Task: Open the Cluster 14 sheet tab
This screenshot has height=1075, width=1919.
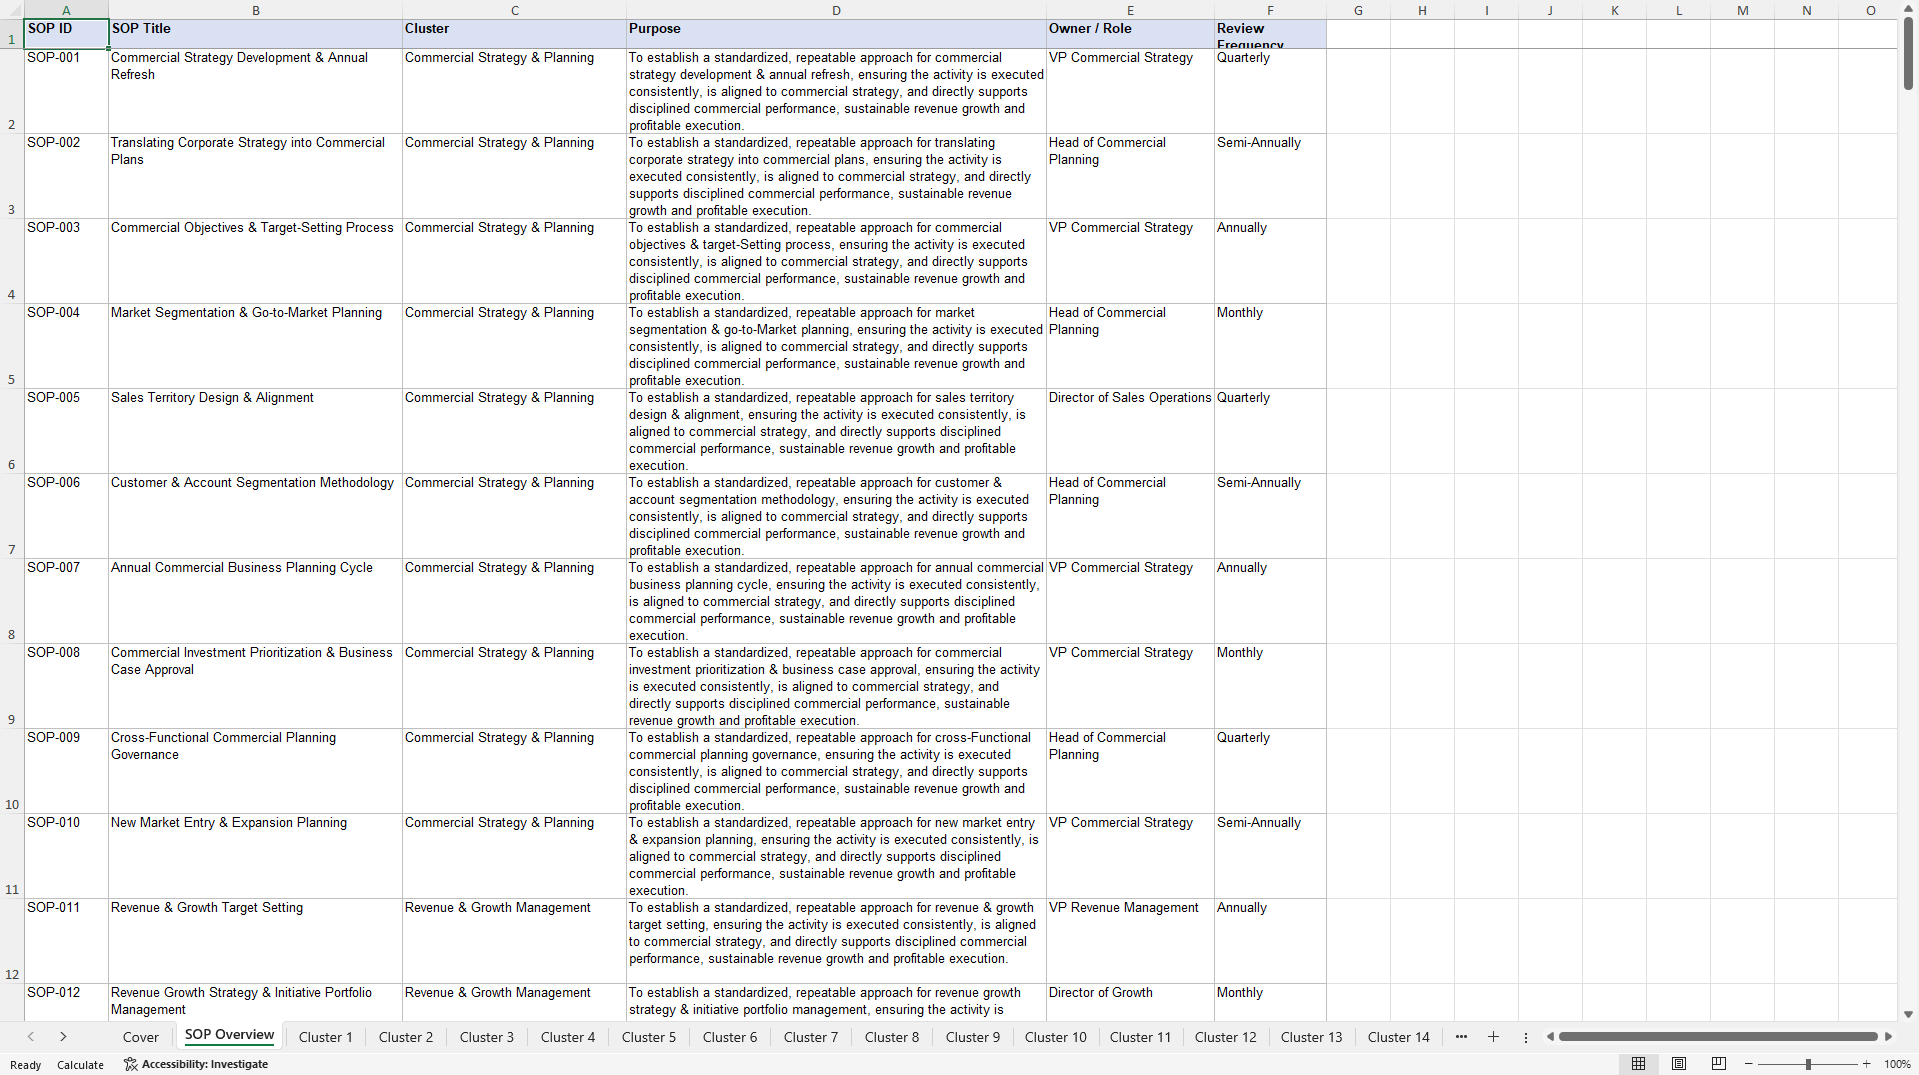Action: click(x=1399, y=1037)
